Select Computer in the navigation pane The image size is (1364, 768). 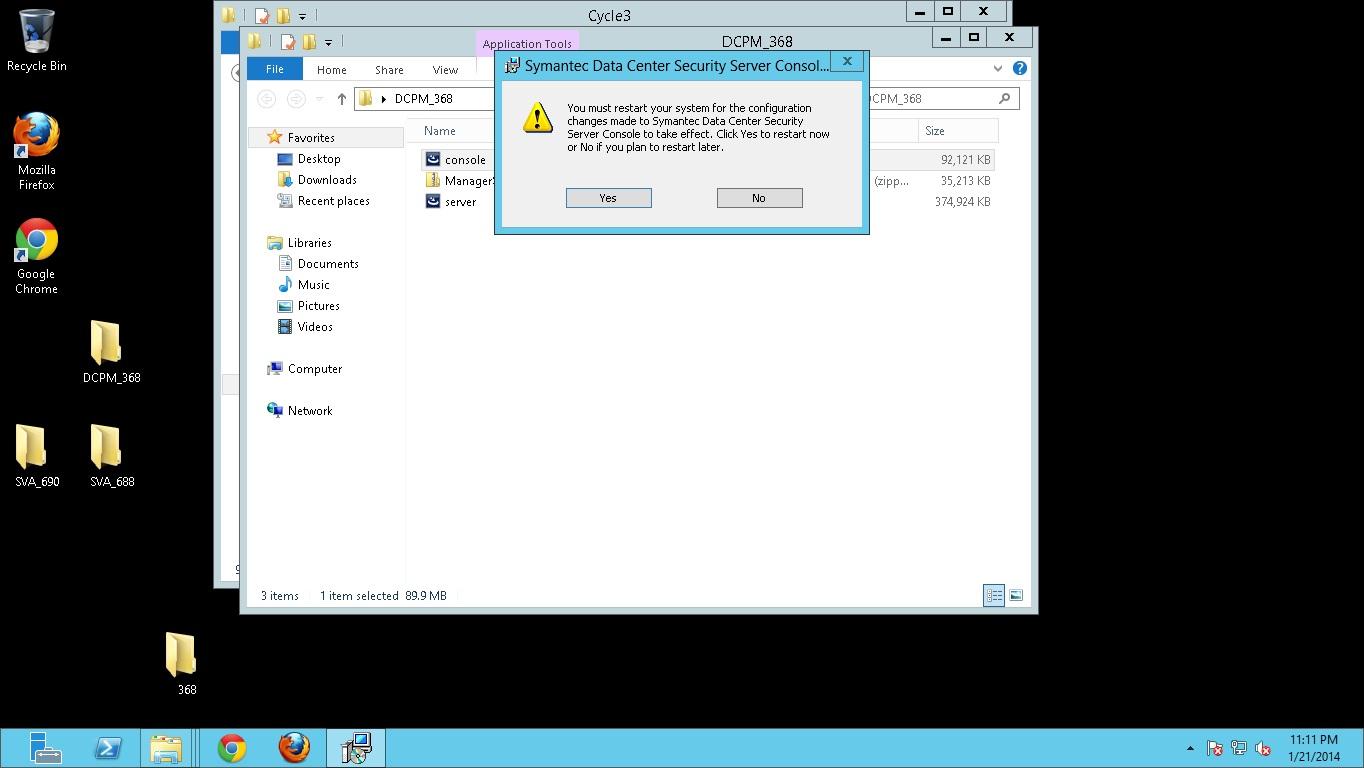314,369
